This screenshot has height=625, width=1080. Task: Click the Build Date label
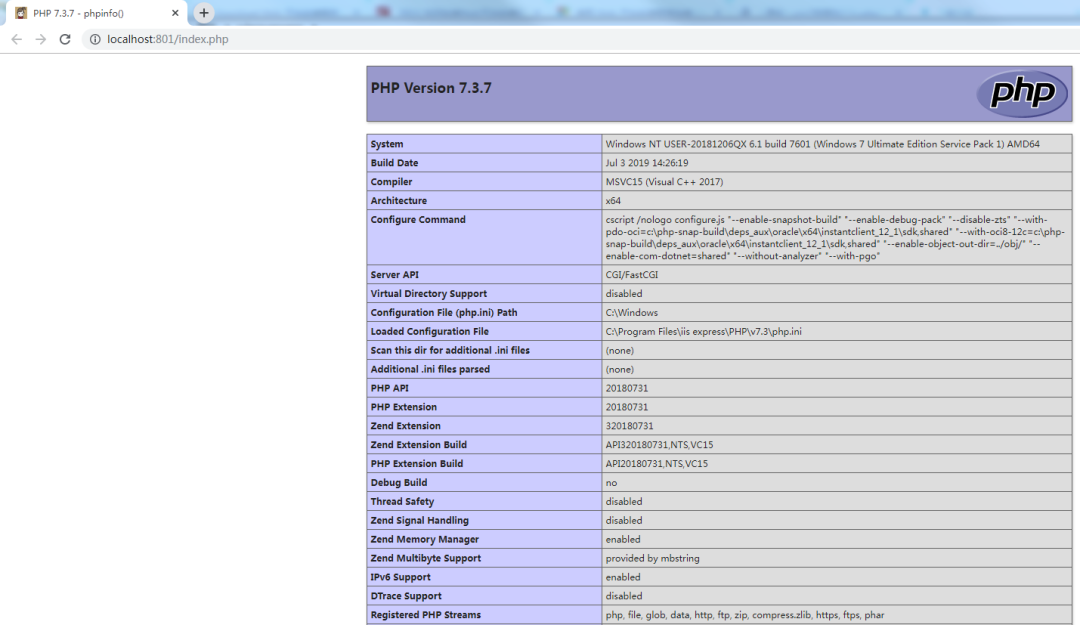(x=394, y=163)
